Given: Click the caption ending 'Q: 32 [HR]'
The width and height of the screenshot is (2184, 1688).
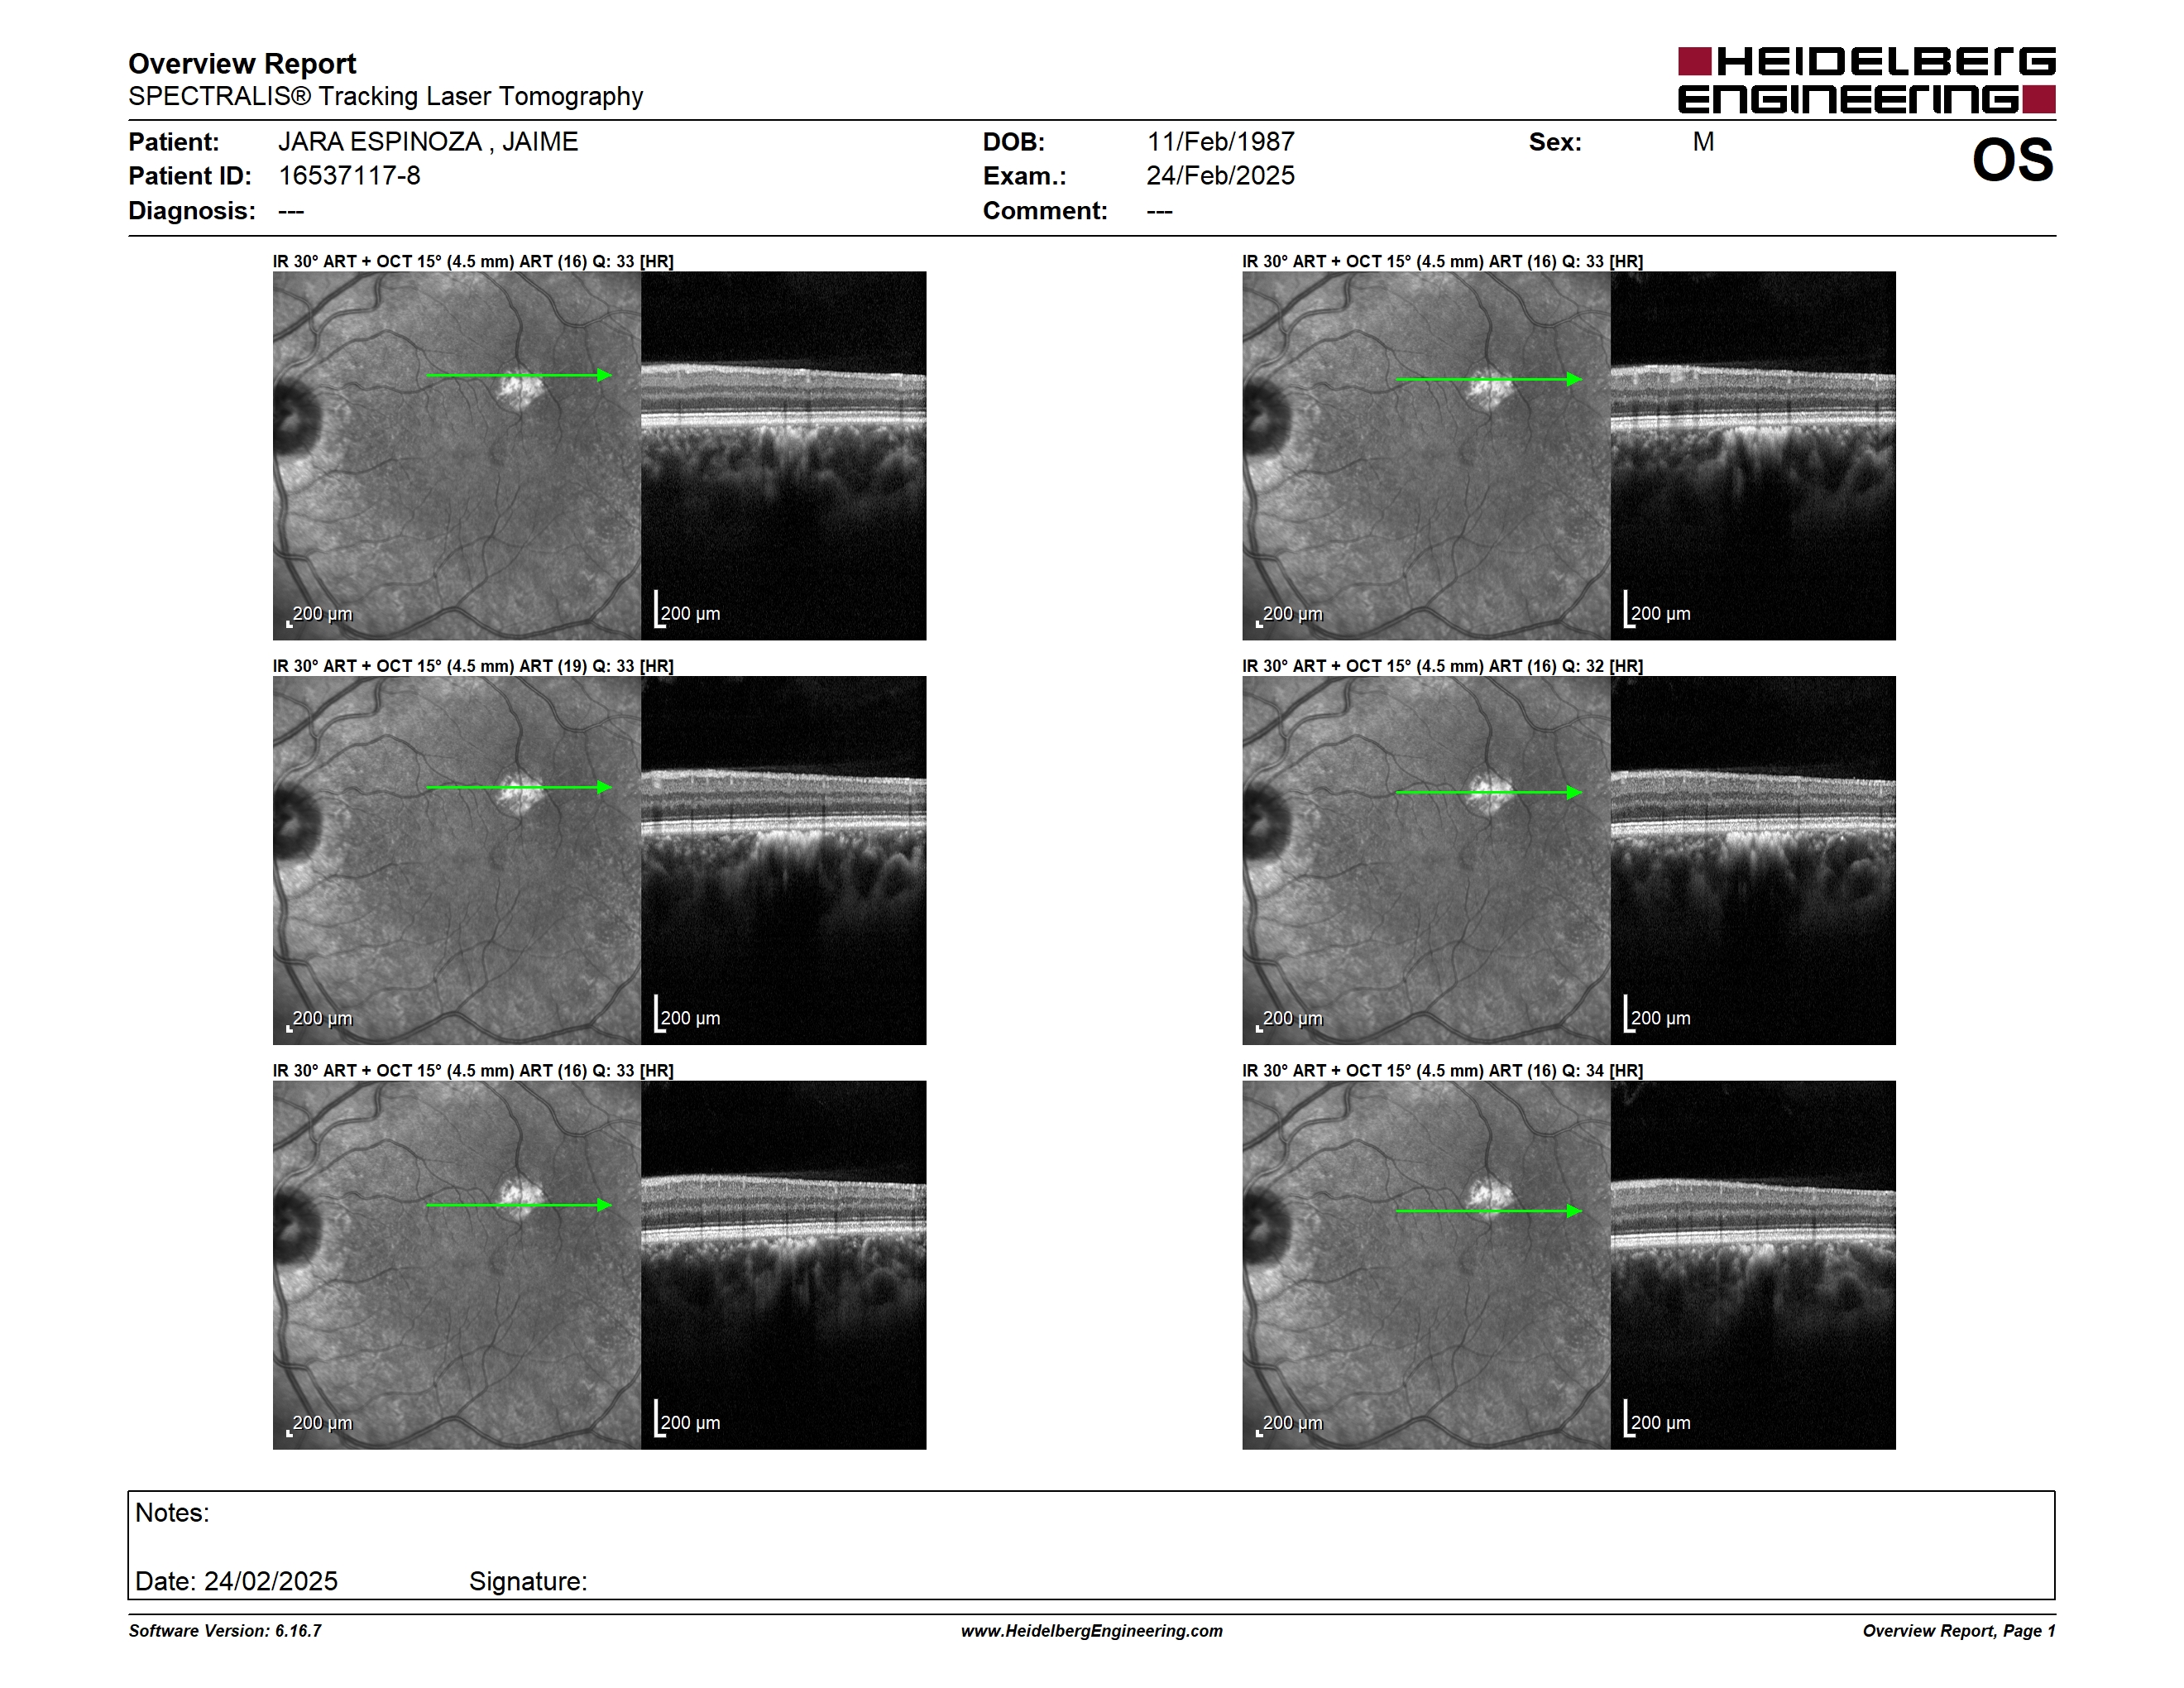Looking at the screenshot, I should 1442,666.
